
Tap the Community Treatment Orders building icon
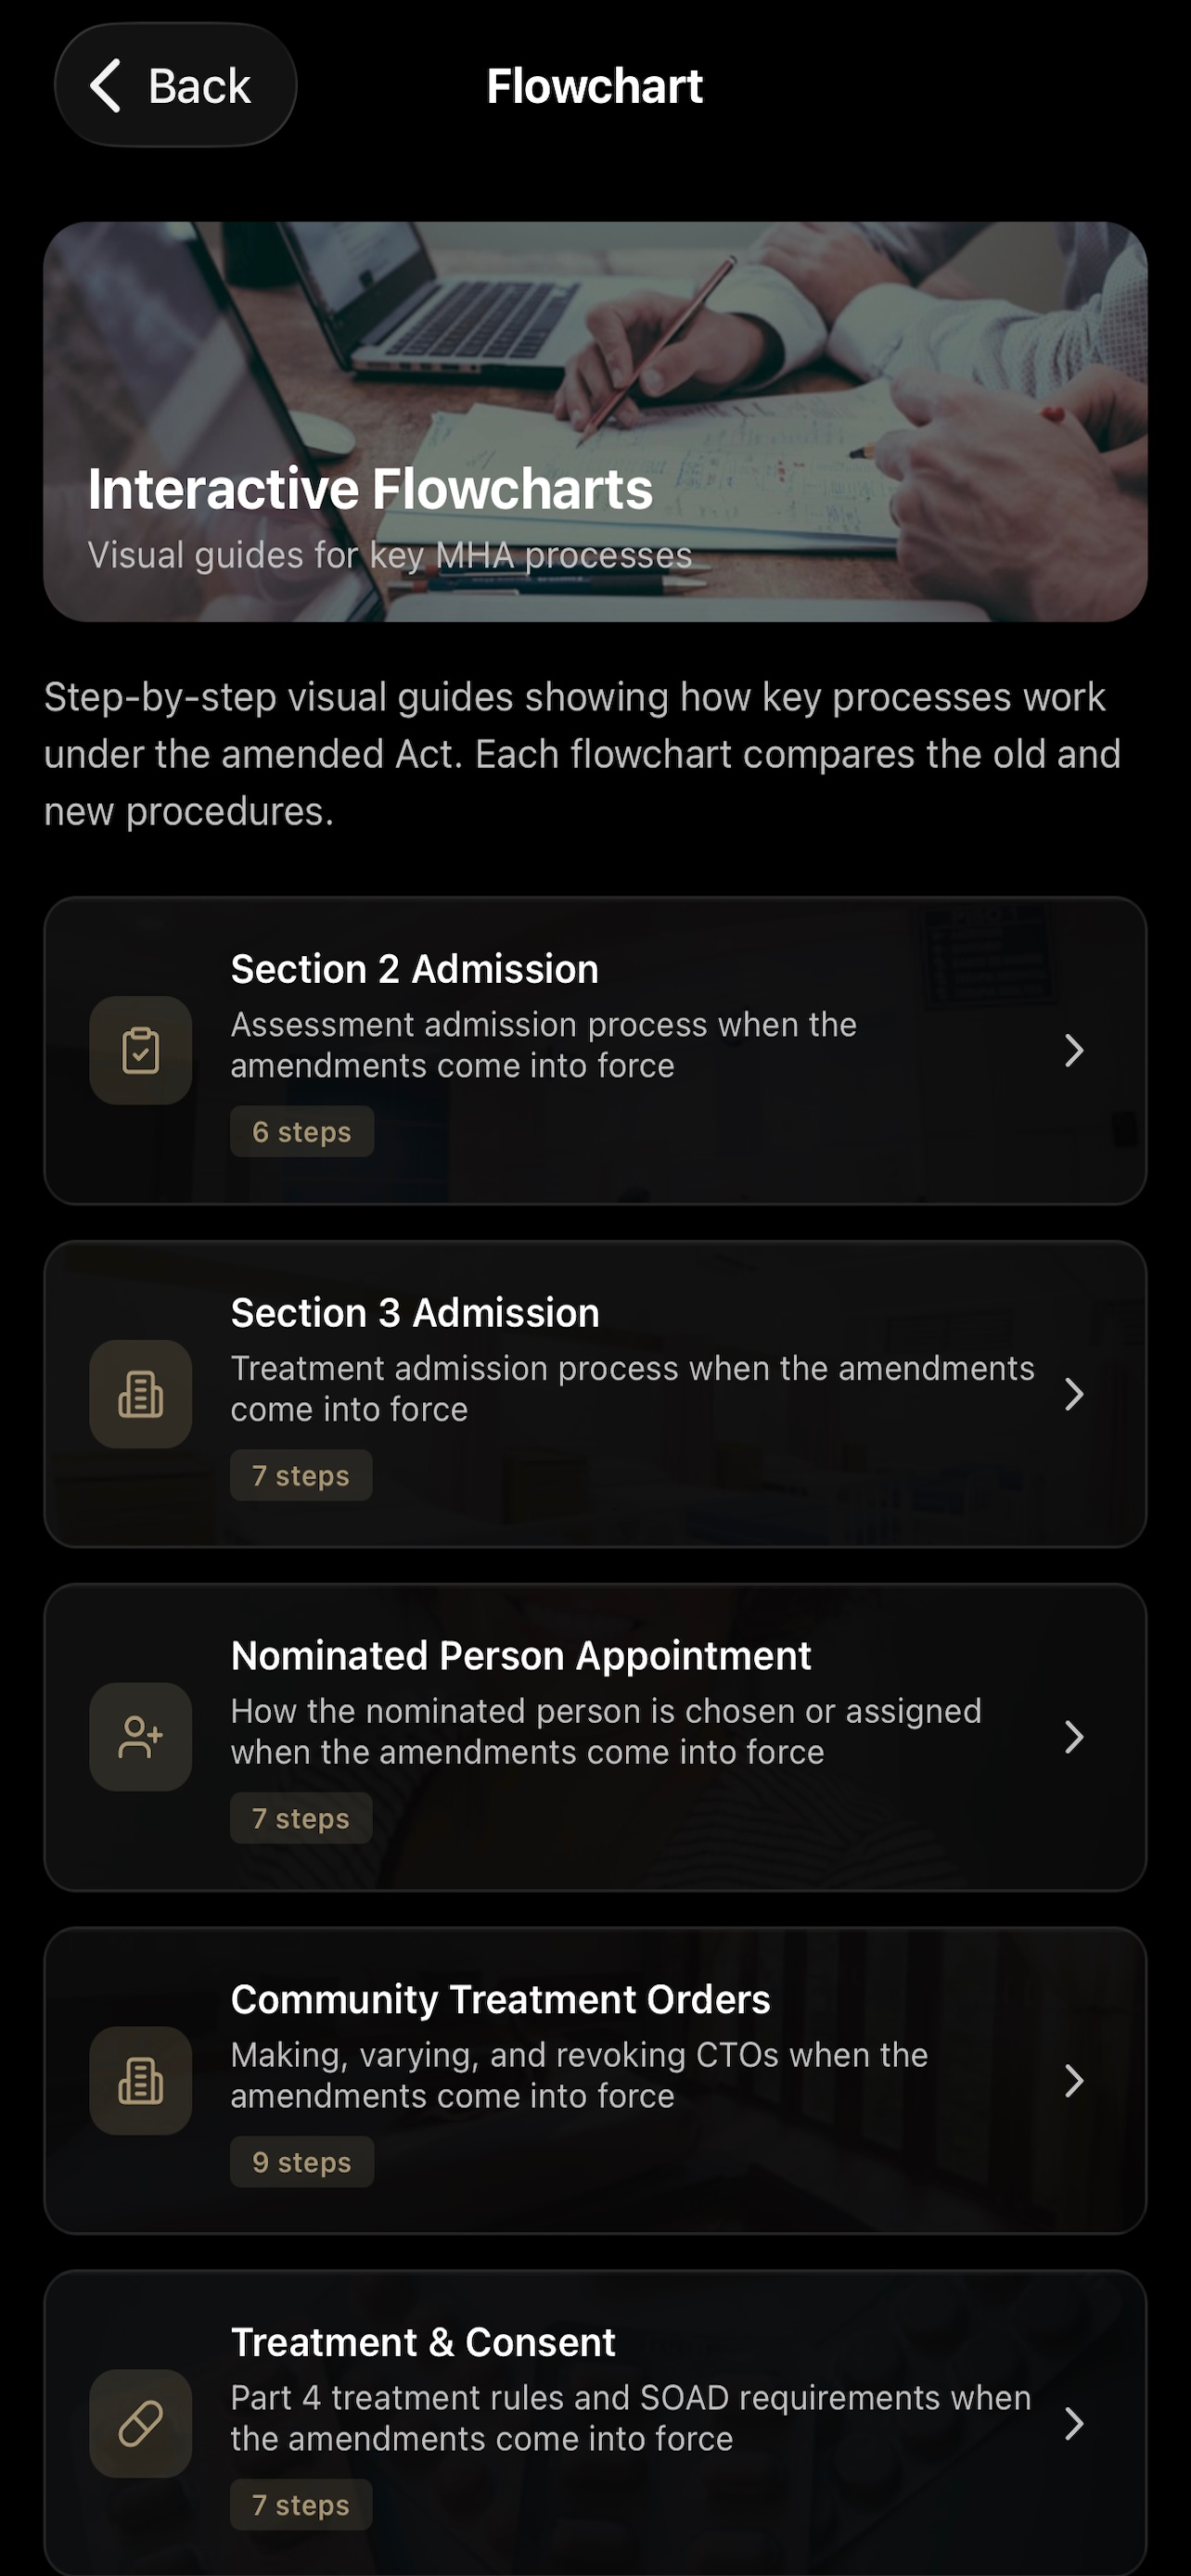click(x=141, y=2081)
